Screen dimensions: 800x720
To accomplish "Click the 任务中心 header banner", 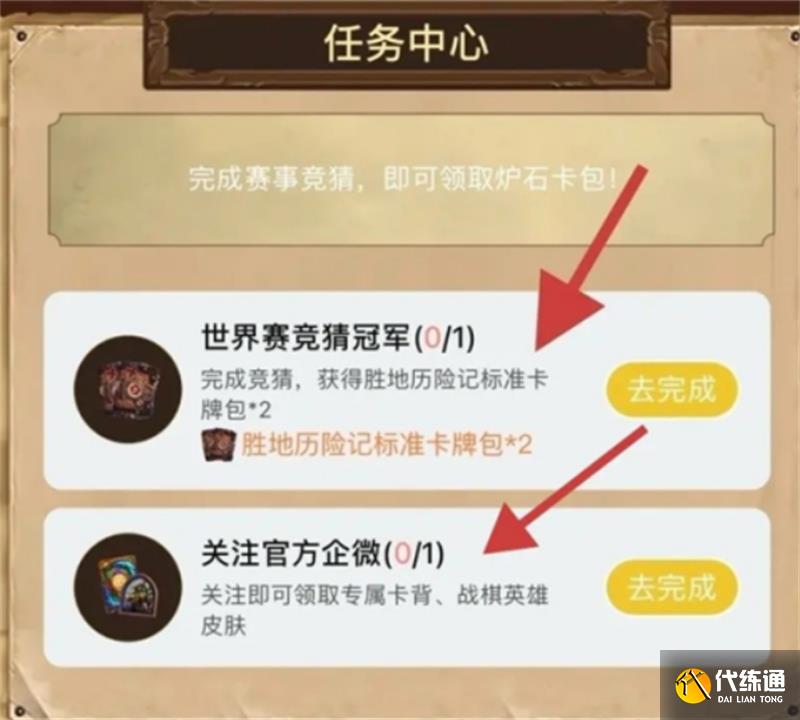I will tap(407, 45).
